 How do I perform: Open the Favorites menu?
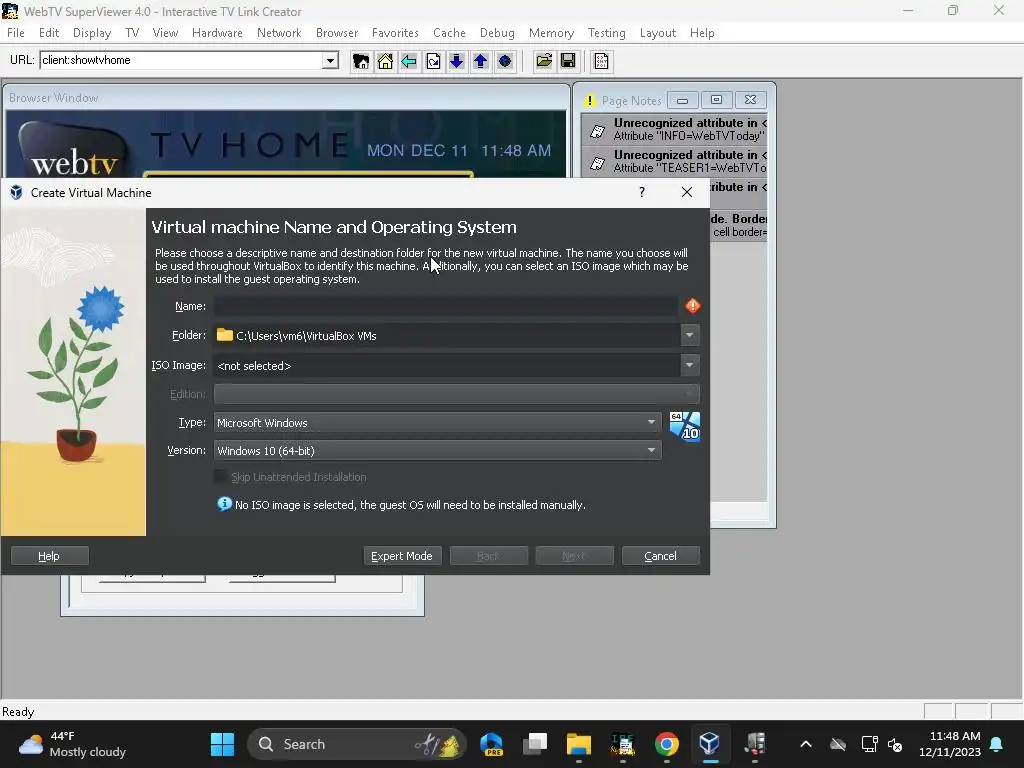click(395, 33)
